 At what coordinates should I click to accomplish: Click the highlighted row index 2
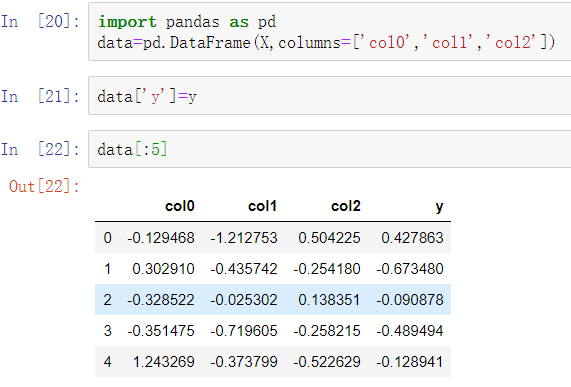107,300
